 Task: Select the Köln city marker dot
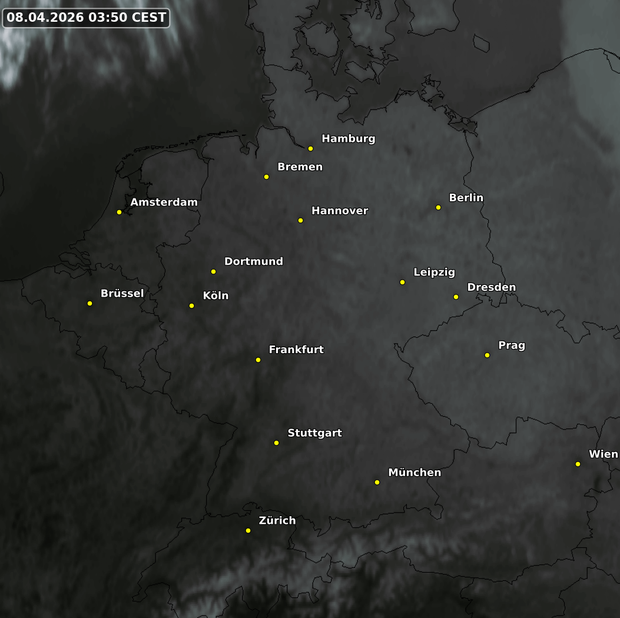(192, 306)
